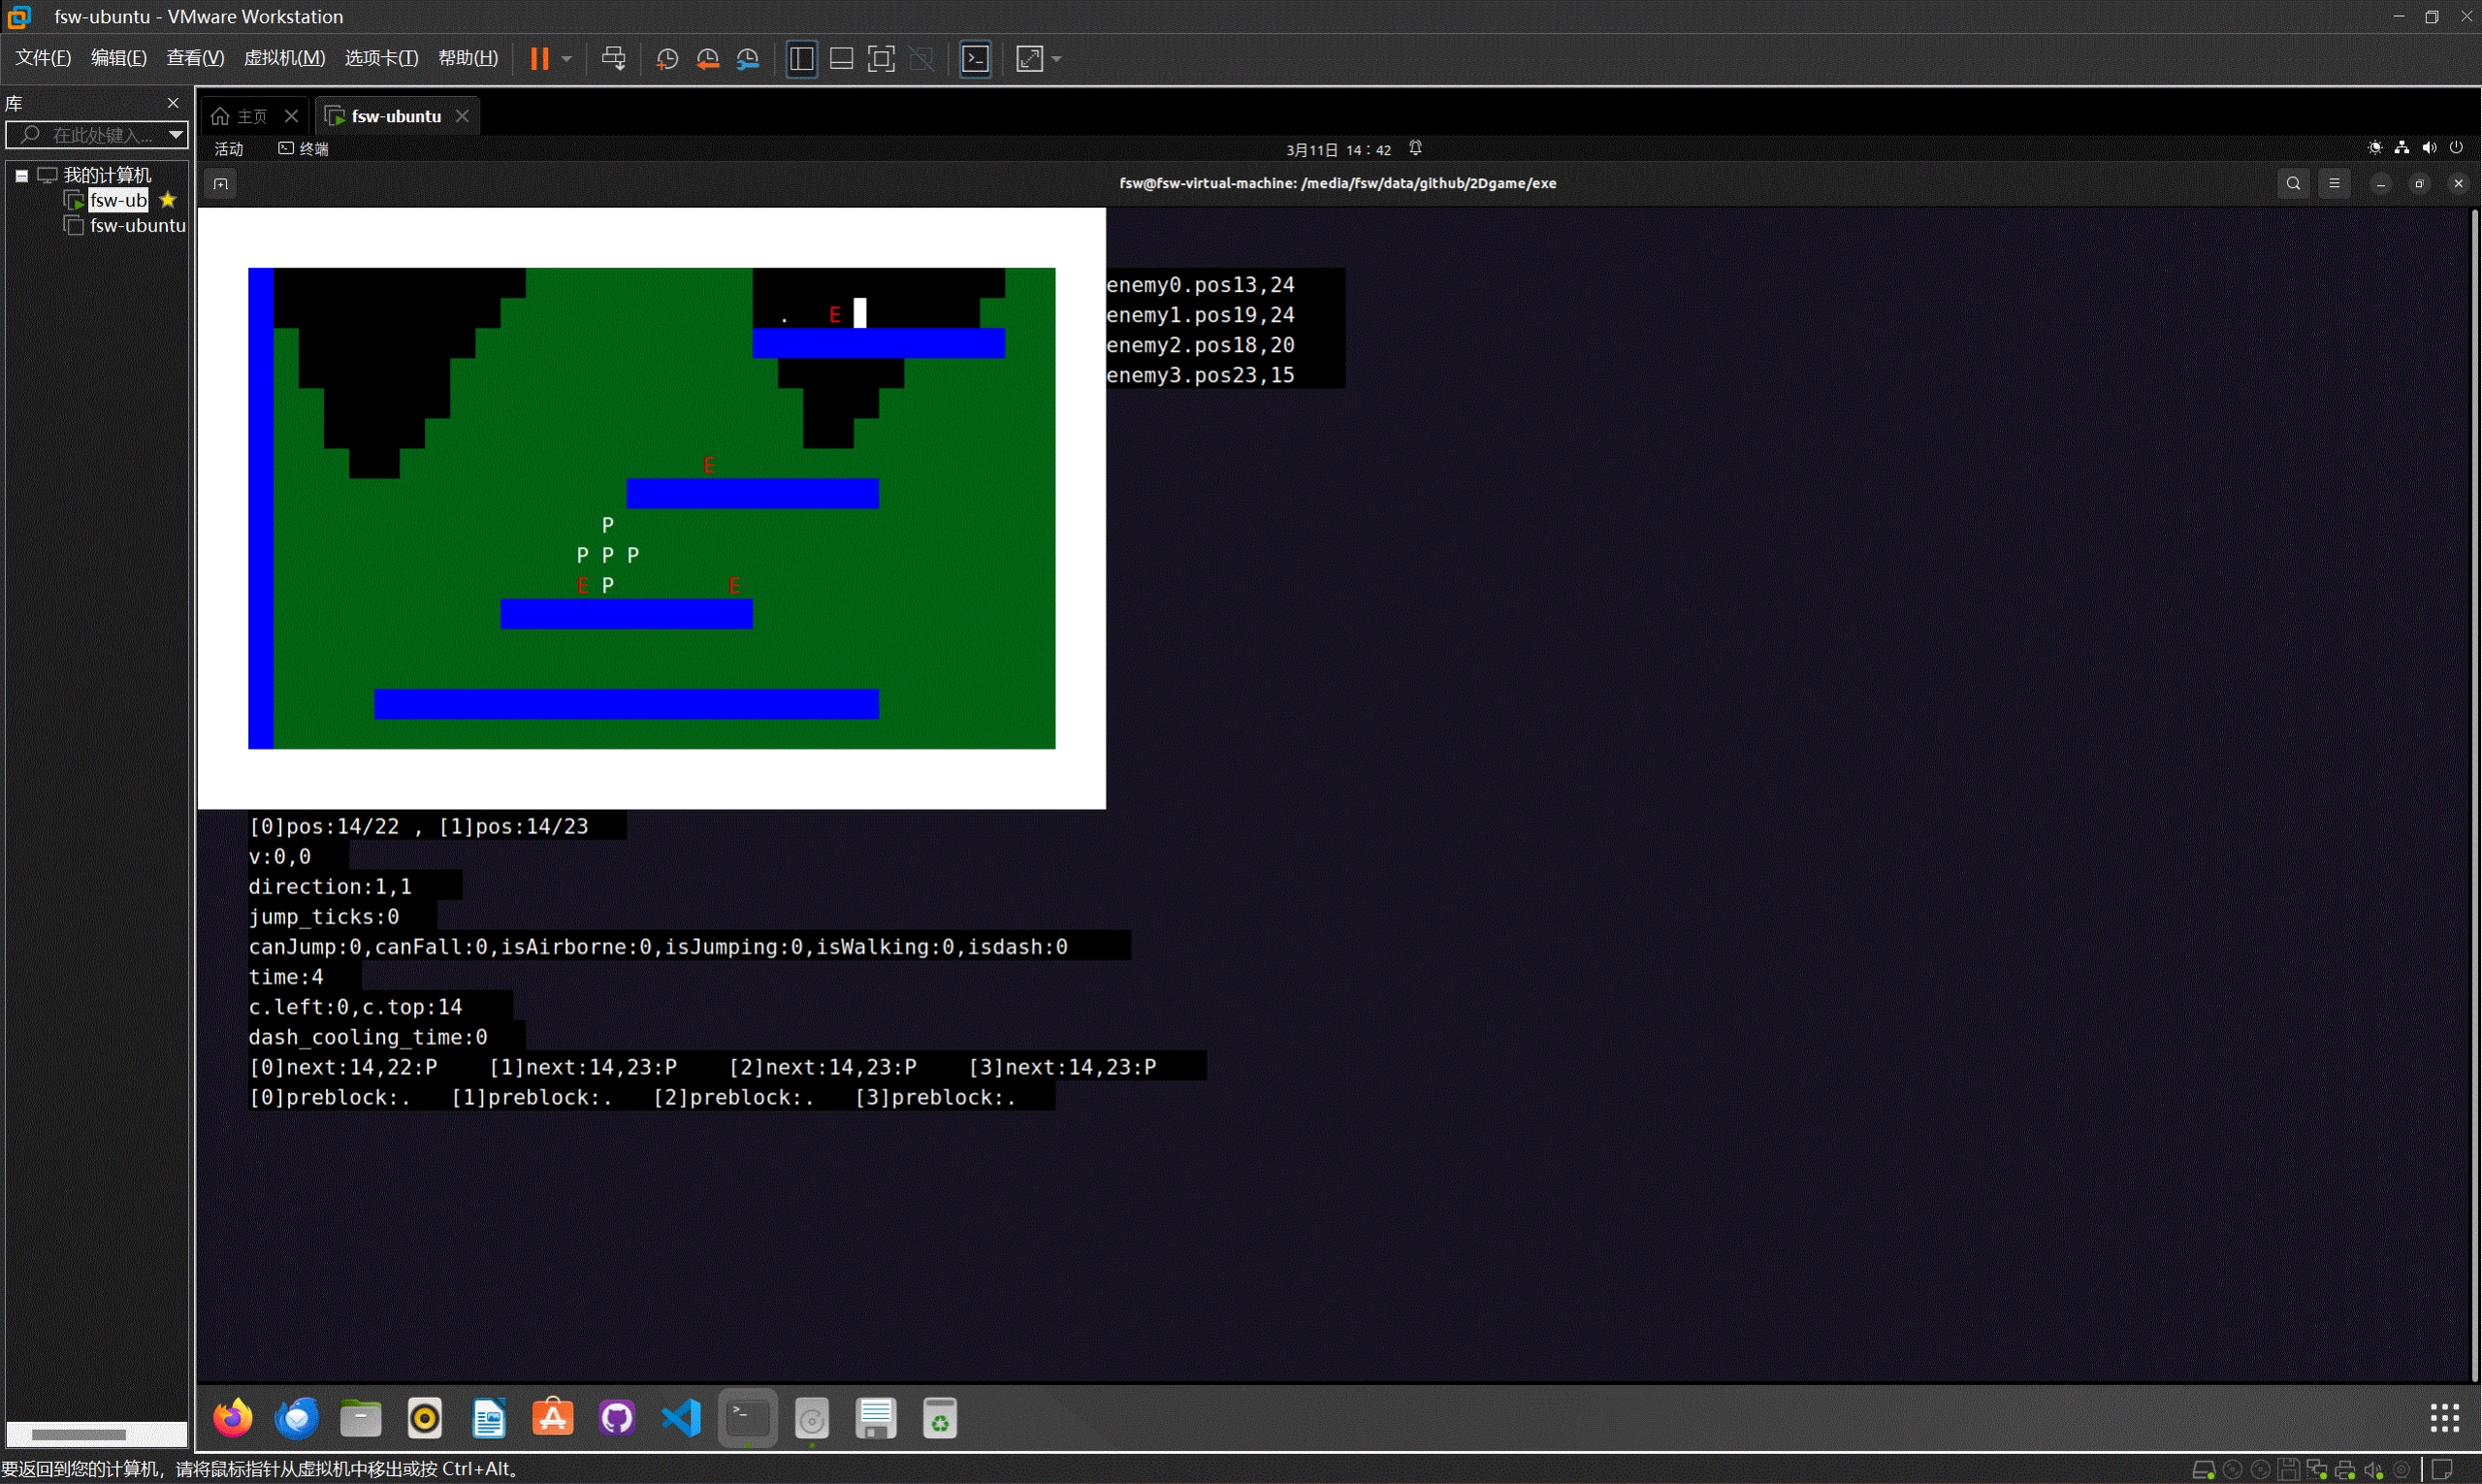Image resolution: width=2482 pixels, height=1484 pixels.
Task: Show all applications grid button
Action: [2444, 1418]
